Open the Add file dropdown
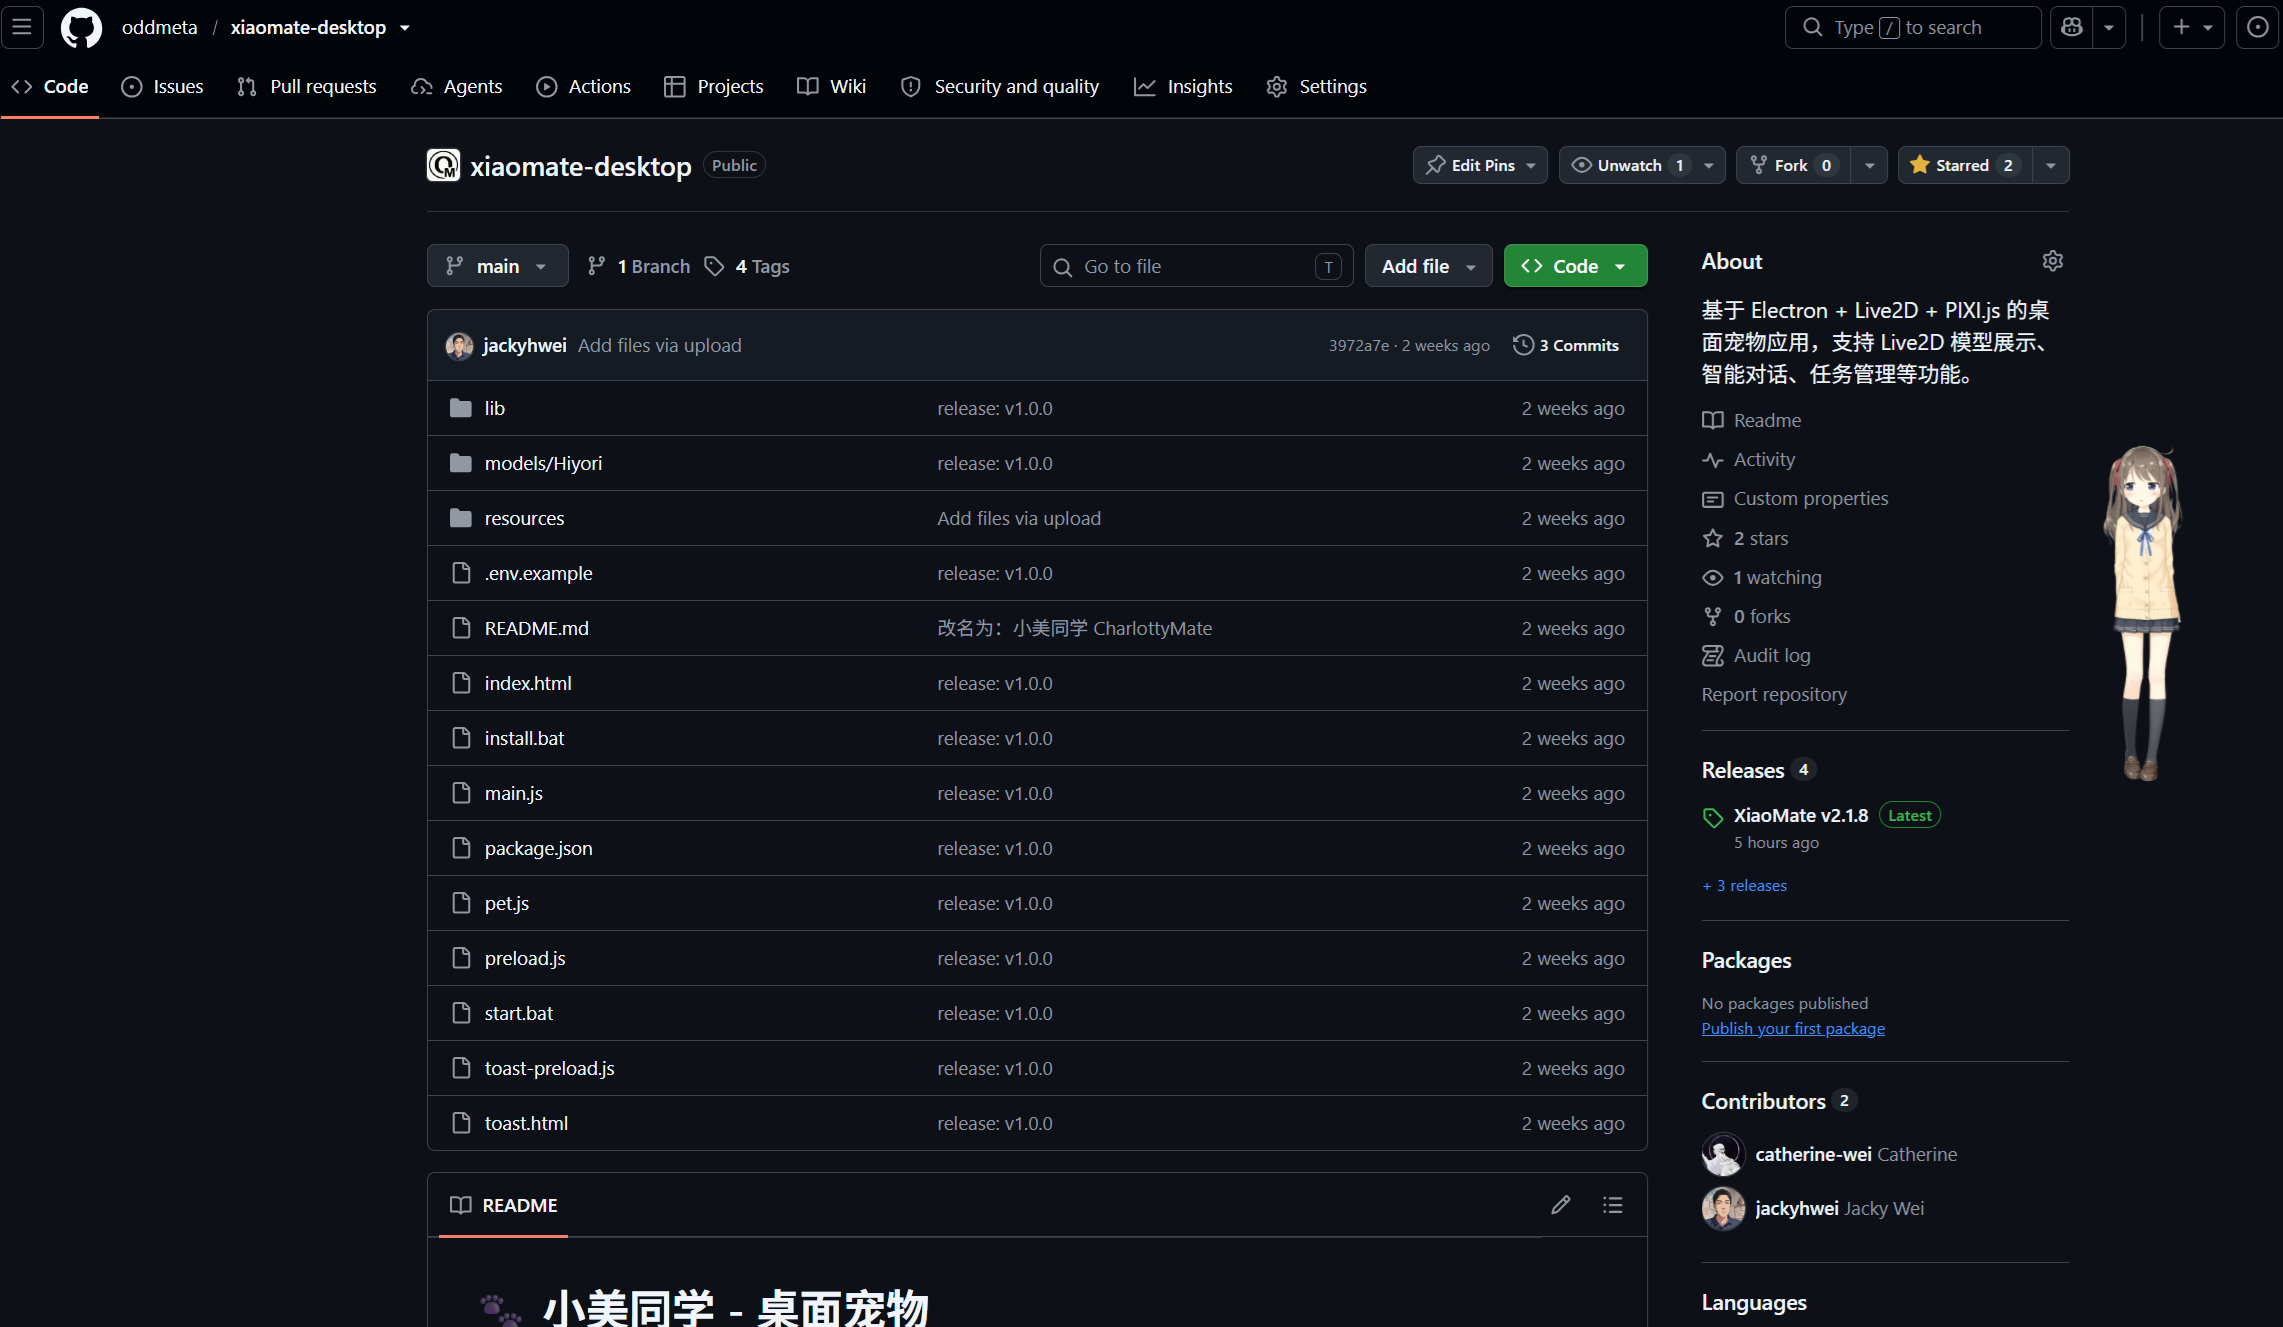Screen dimensions: 2283x1327 [1428, 266]
